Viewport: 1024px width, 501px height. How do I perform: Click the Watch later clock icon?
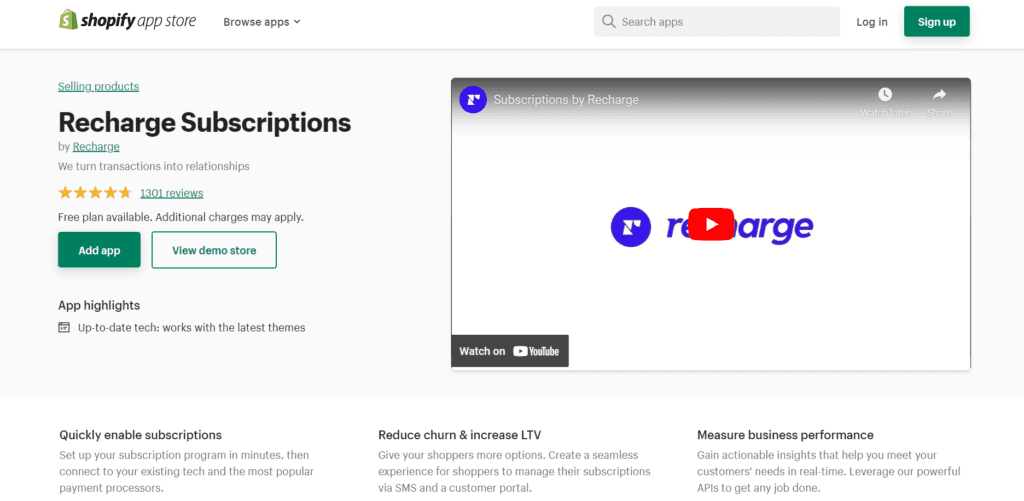tap(885, 95)
